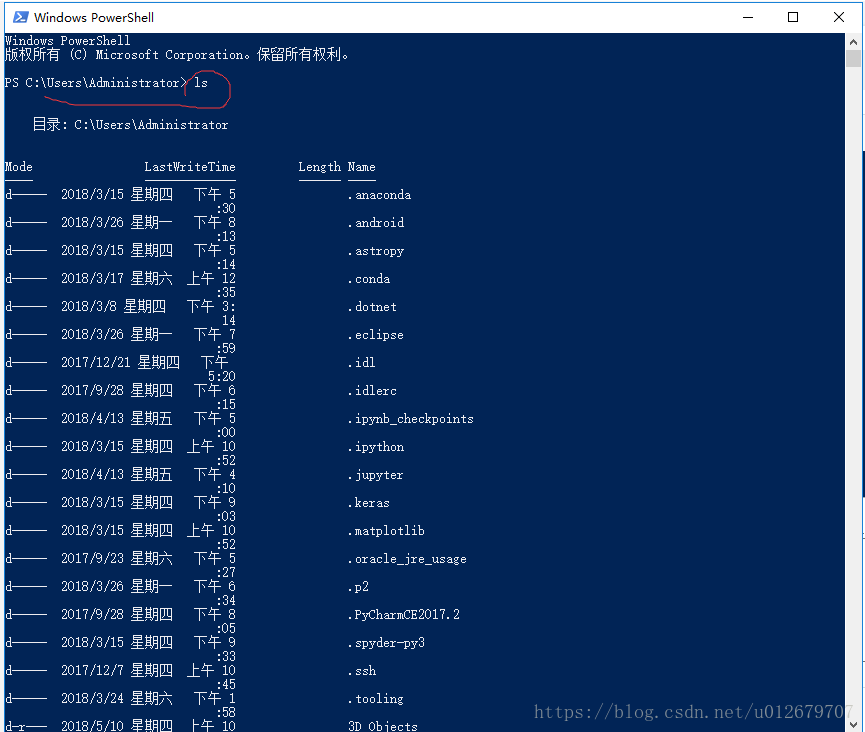Screen dimensions: 865x732
Task: Click the '.ipython' directory name
Action: [x=376, y=447]
